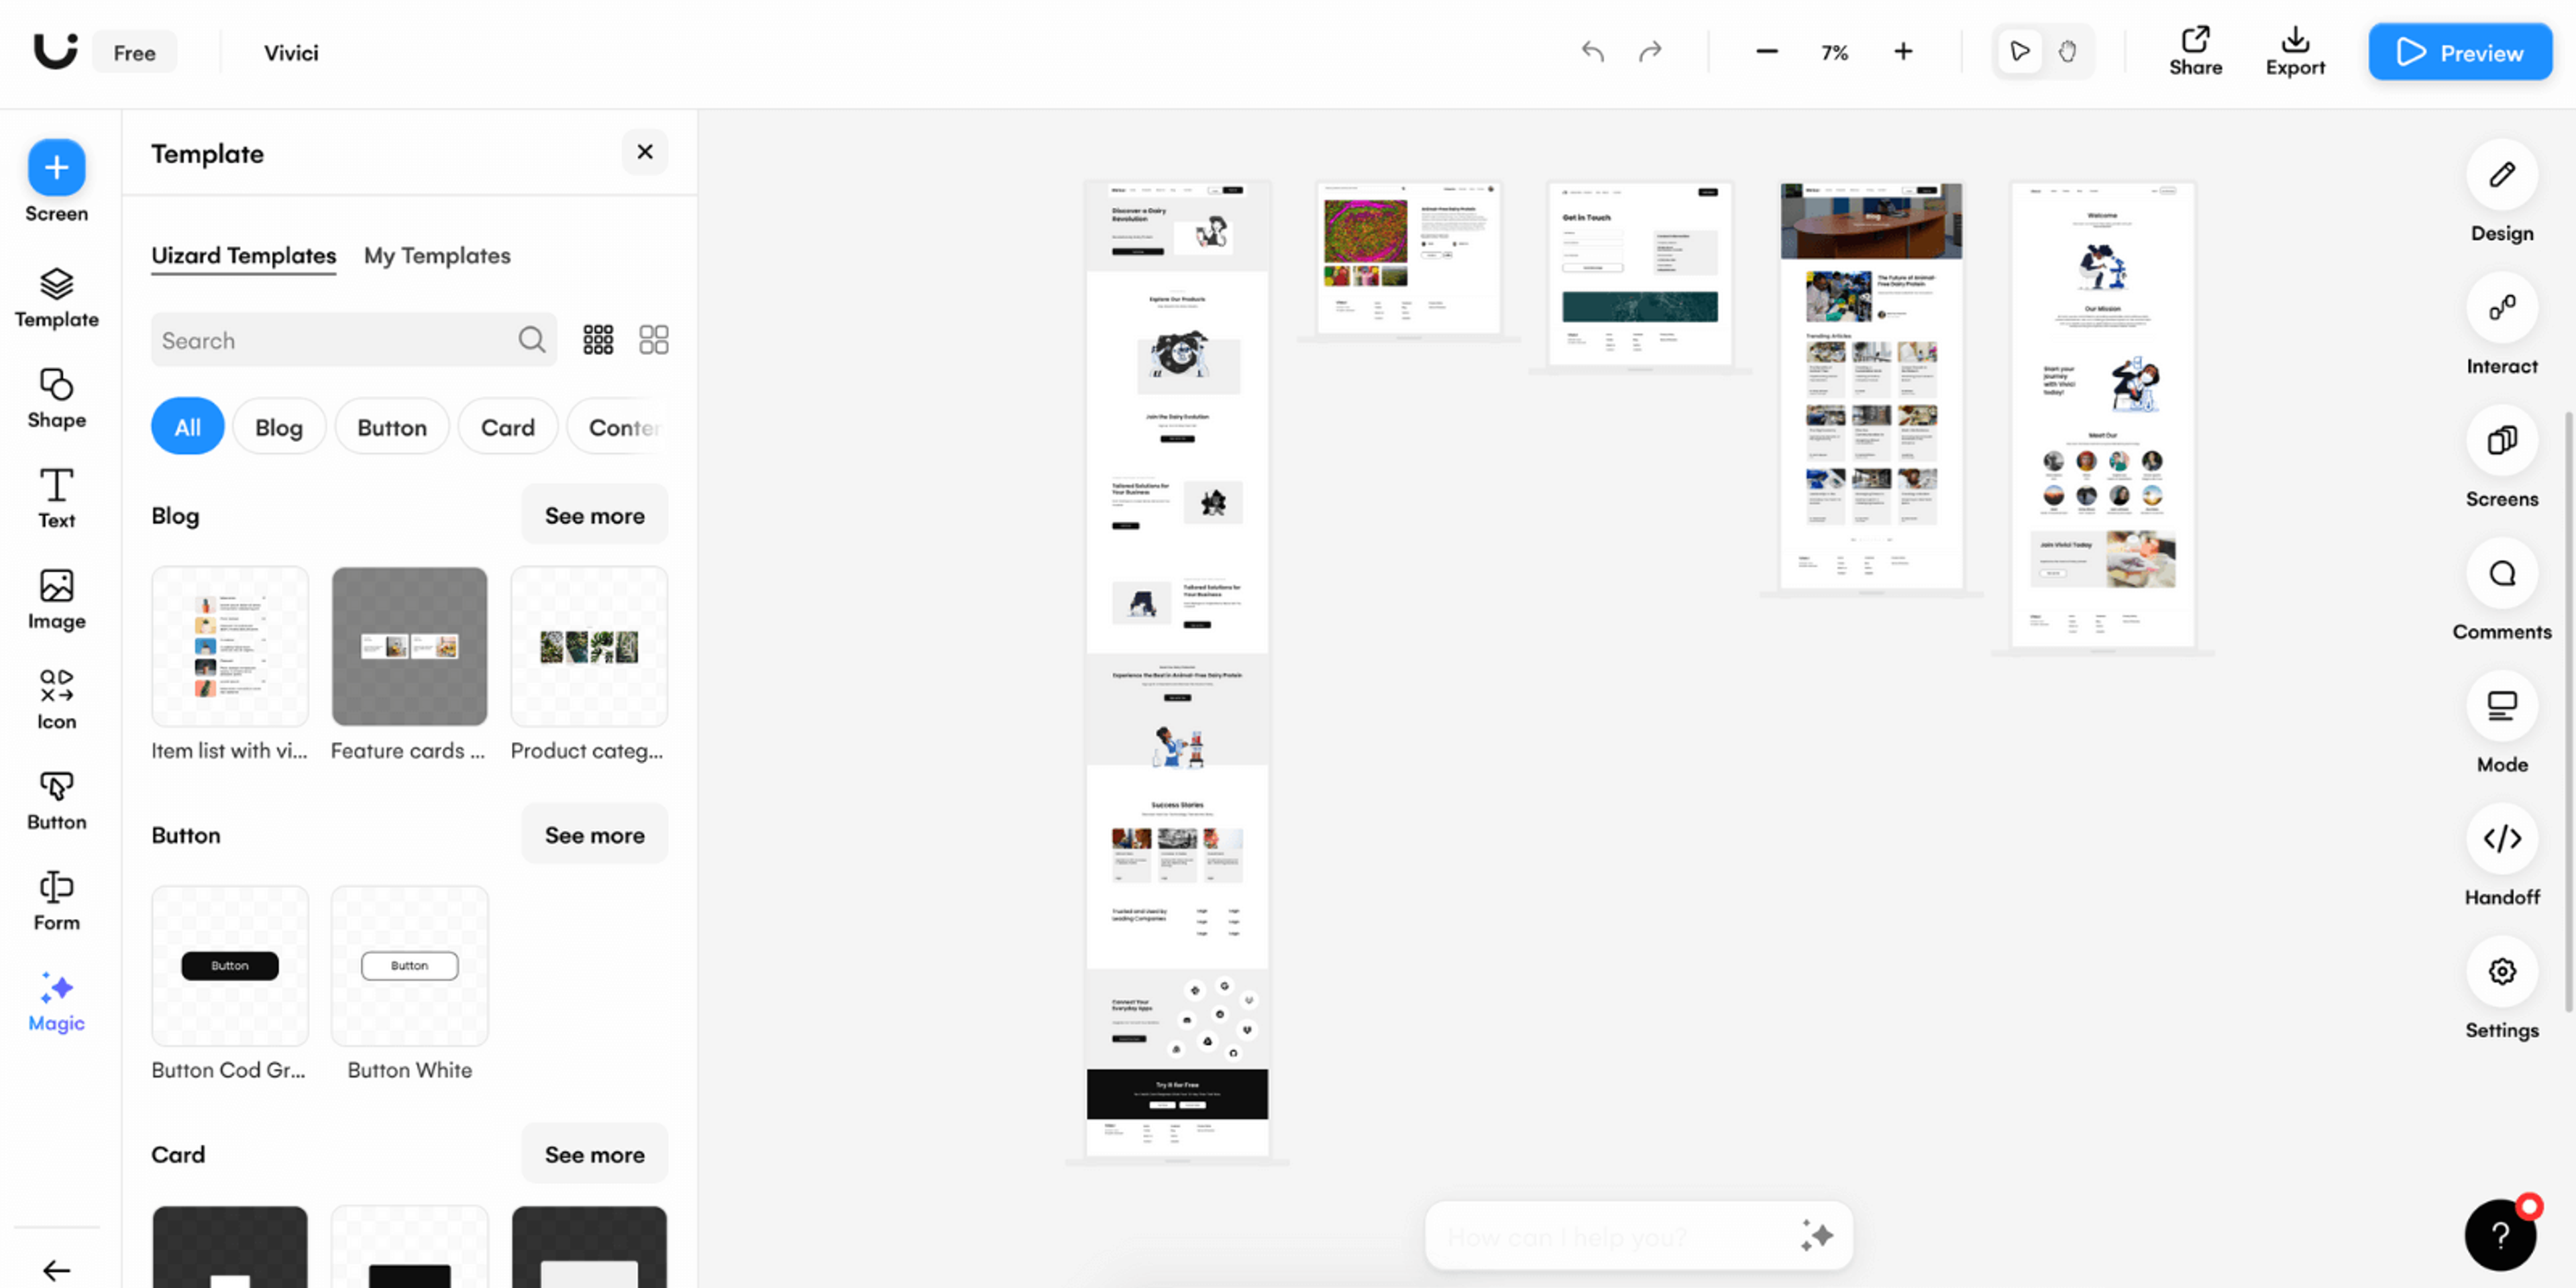Select the long landing page screen

(x=1177, y=670)
